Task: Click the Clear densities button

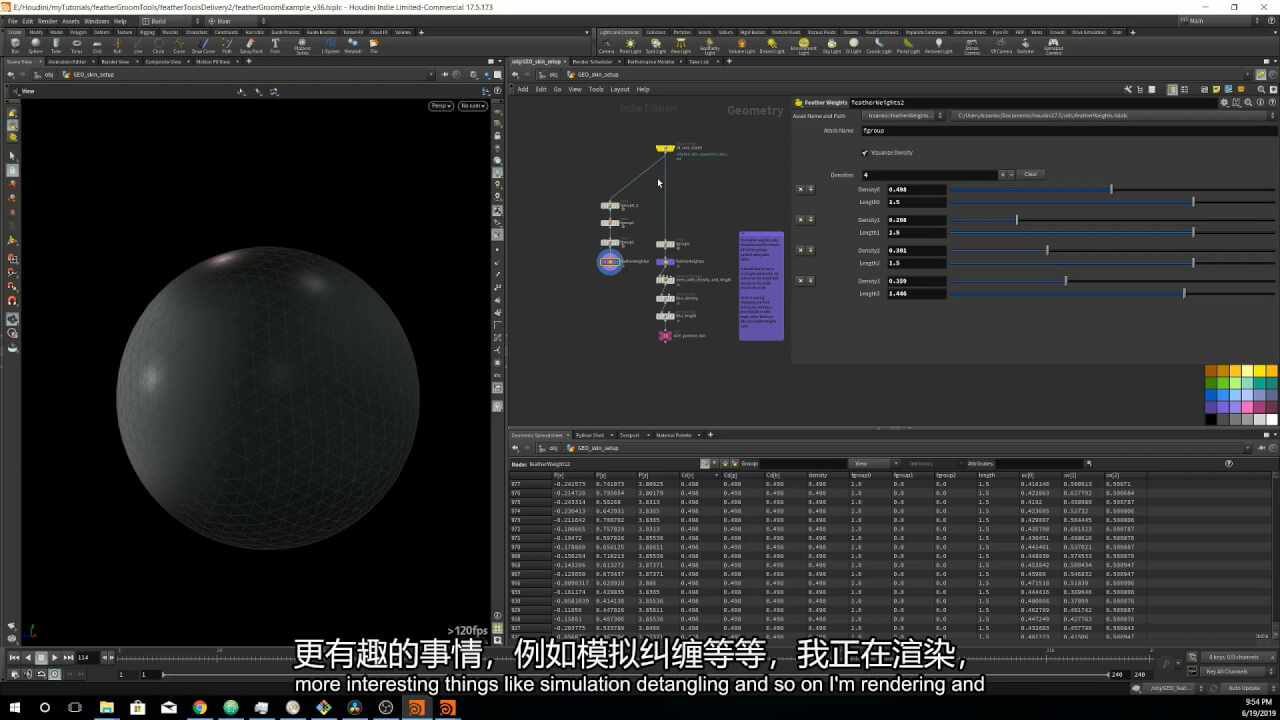Action: coord(1031,174)
